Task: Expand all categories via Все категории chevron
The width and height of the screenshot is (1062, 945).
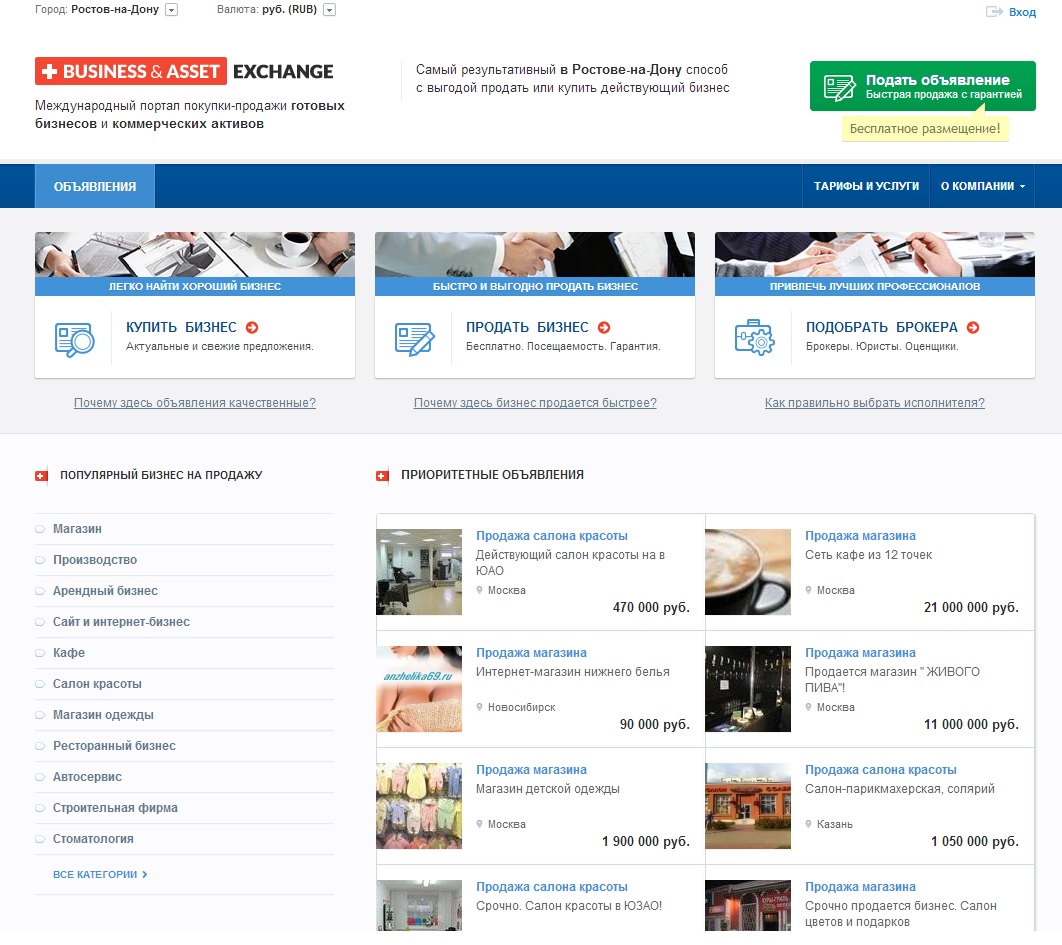Action: pos(145,874)
